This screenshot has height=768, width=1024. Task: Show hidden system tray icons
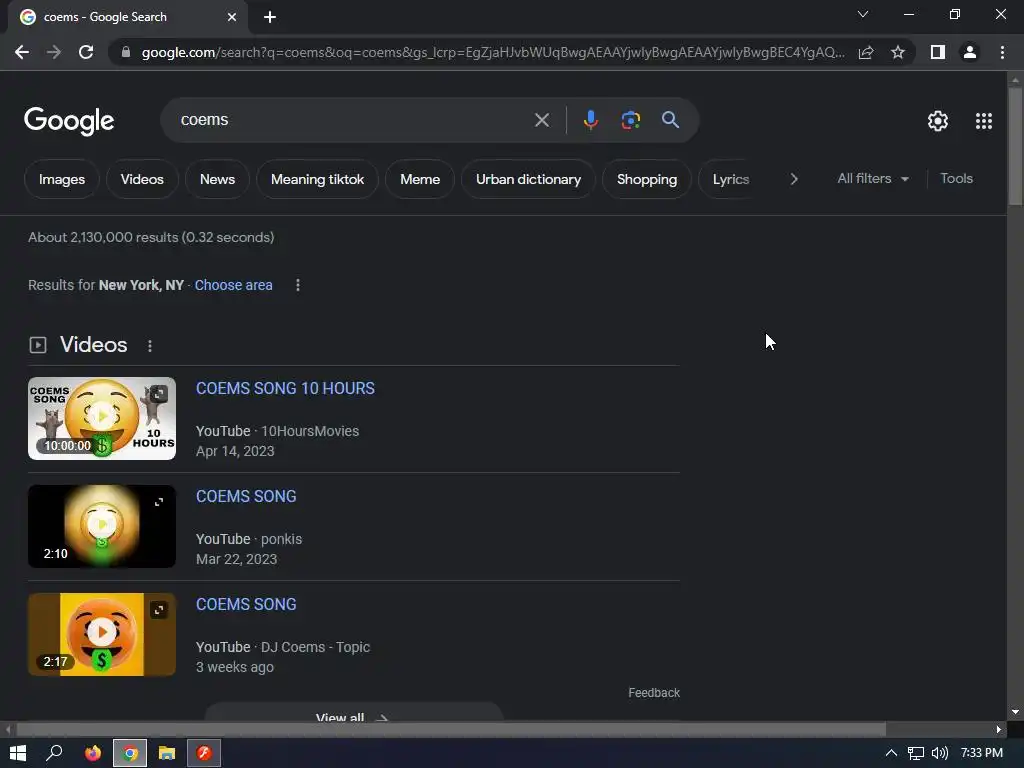pyautogui.click(x=891, y=753)
